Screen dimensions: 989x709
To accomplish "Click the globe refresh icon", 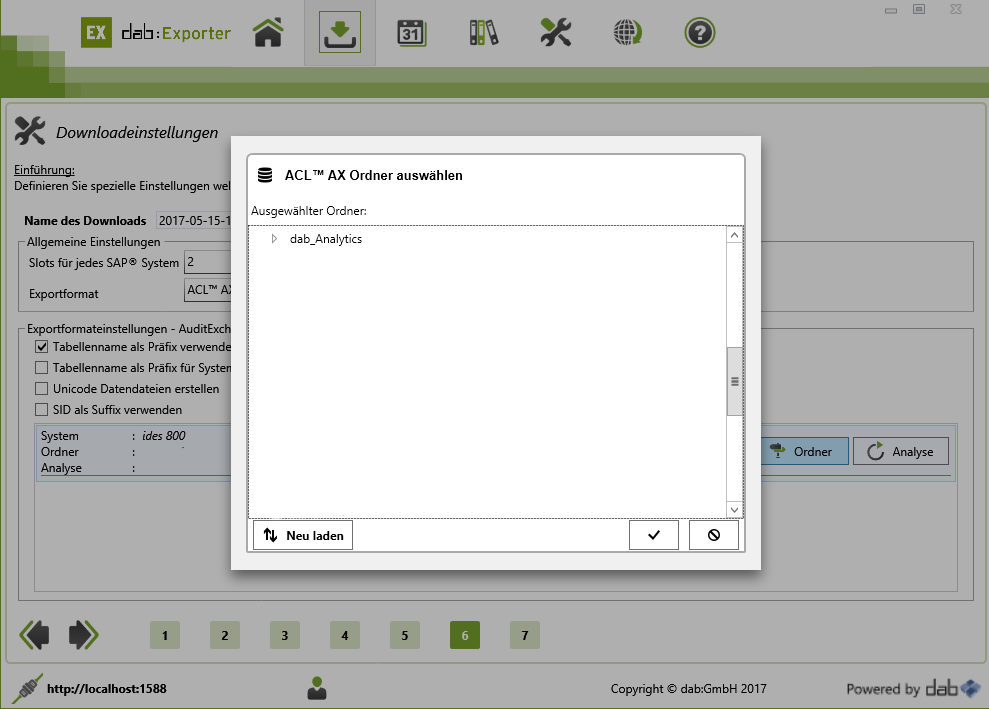I will point(628,32).
